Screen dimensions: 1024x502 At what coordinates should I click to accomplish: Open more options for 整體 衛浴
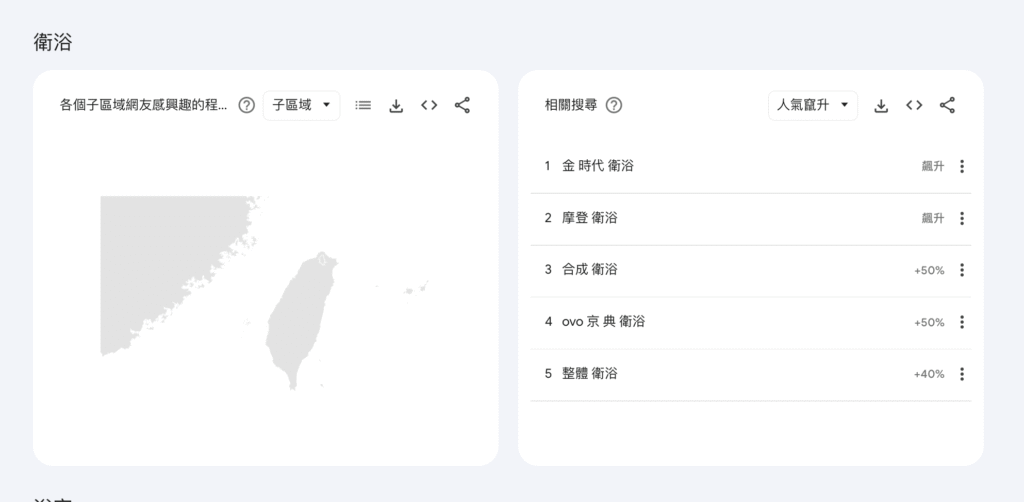pos(961,374)
